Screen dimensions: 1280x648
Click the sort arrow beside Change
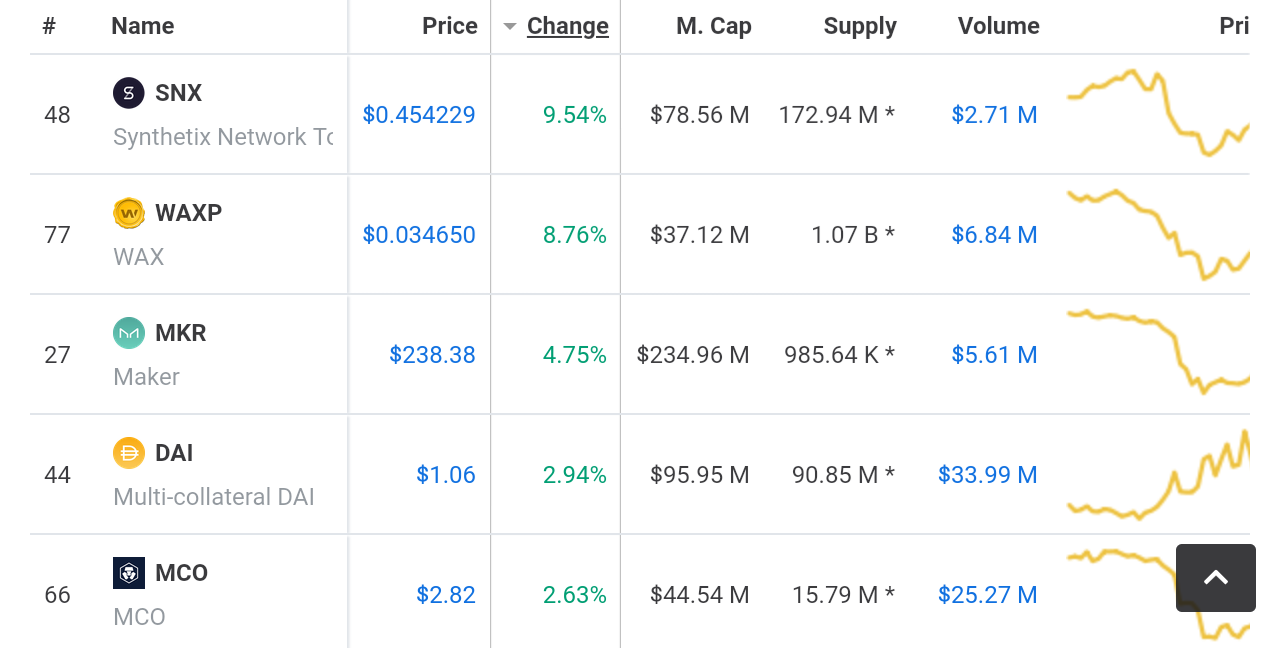point(510,27)
